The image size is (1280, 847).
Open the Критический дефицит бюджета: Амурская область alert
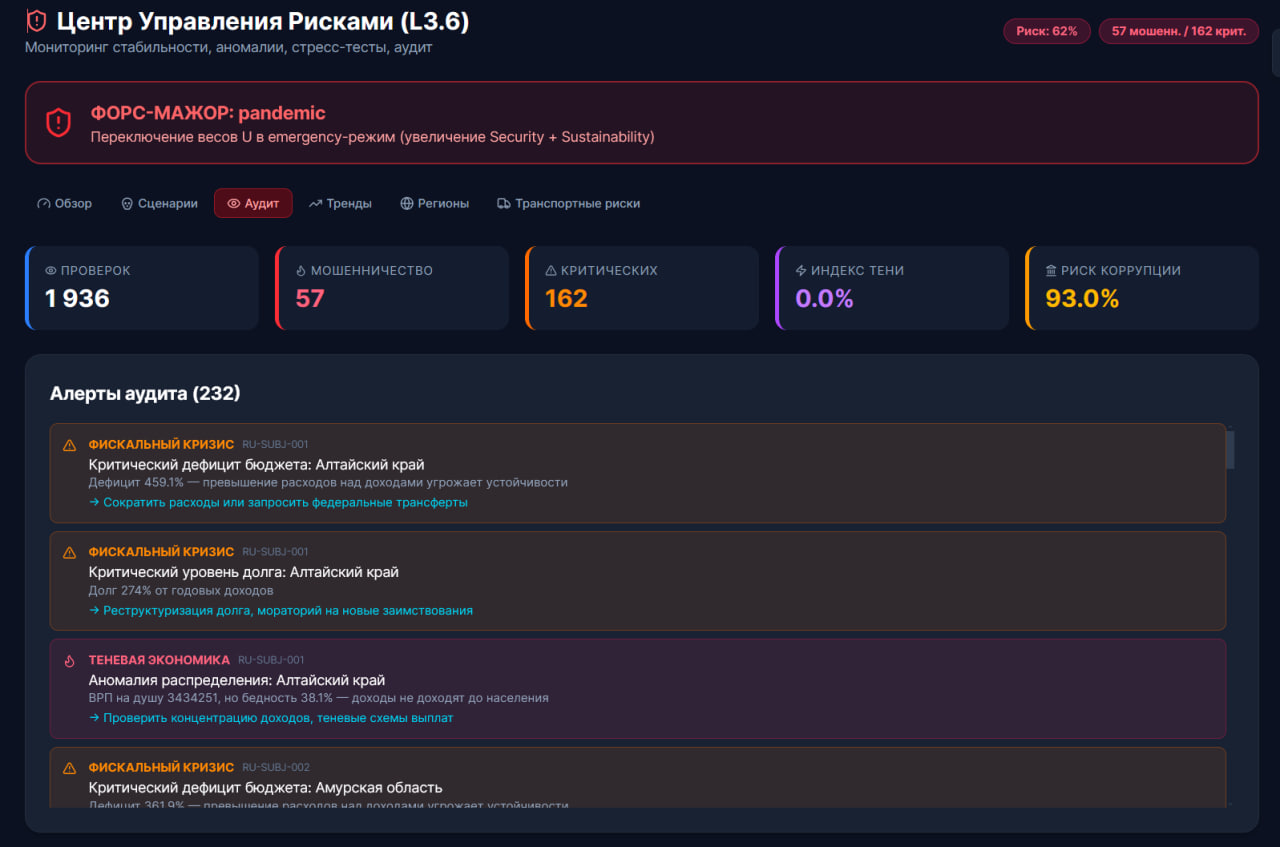[x=638, y=777]
